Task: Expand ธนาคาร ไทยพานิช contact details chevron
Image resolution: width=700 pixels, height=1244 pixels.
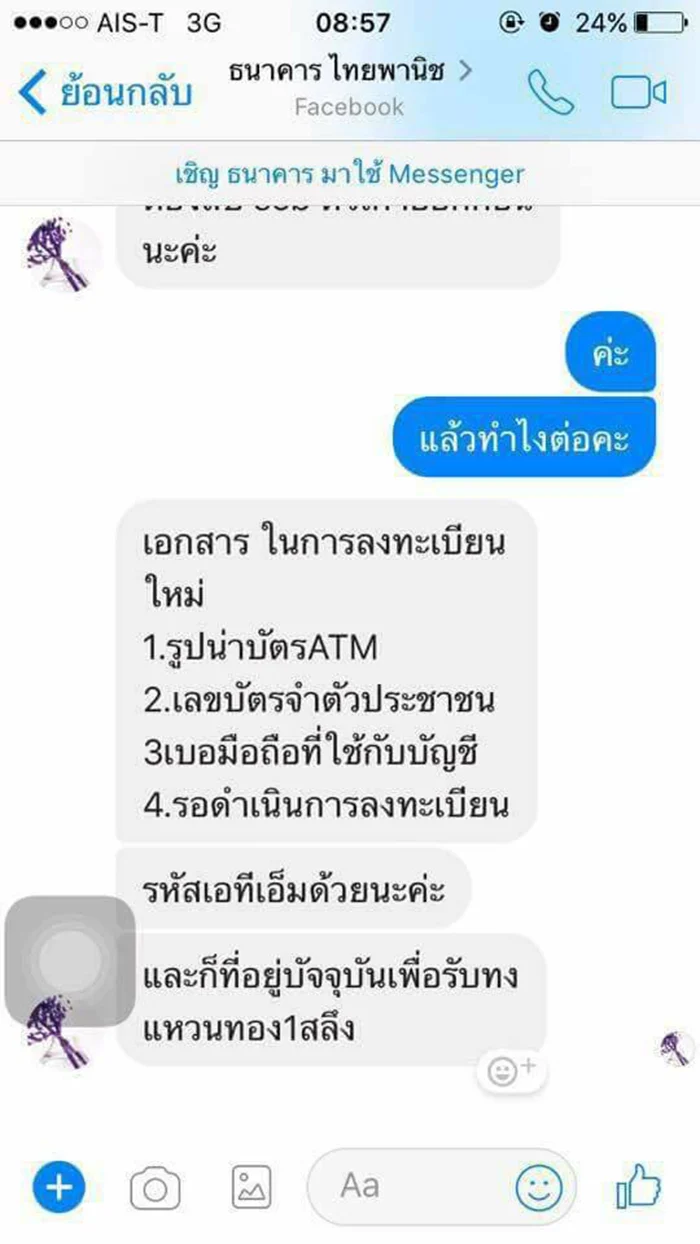Action: pos(465,70)
